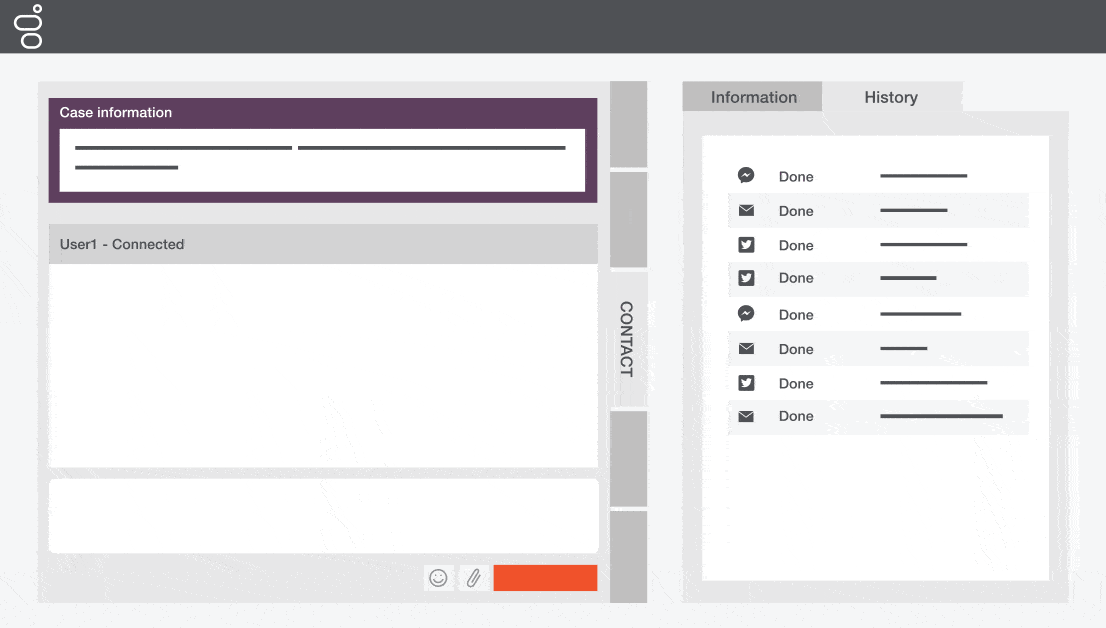Click the Case information header
Screen dimensions: 1106x628
116,113
